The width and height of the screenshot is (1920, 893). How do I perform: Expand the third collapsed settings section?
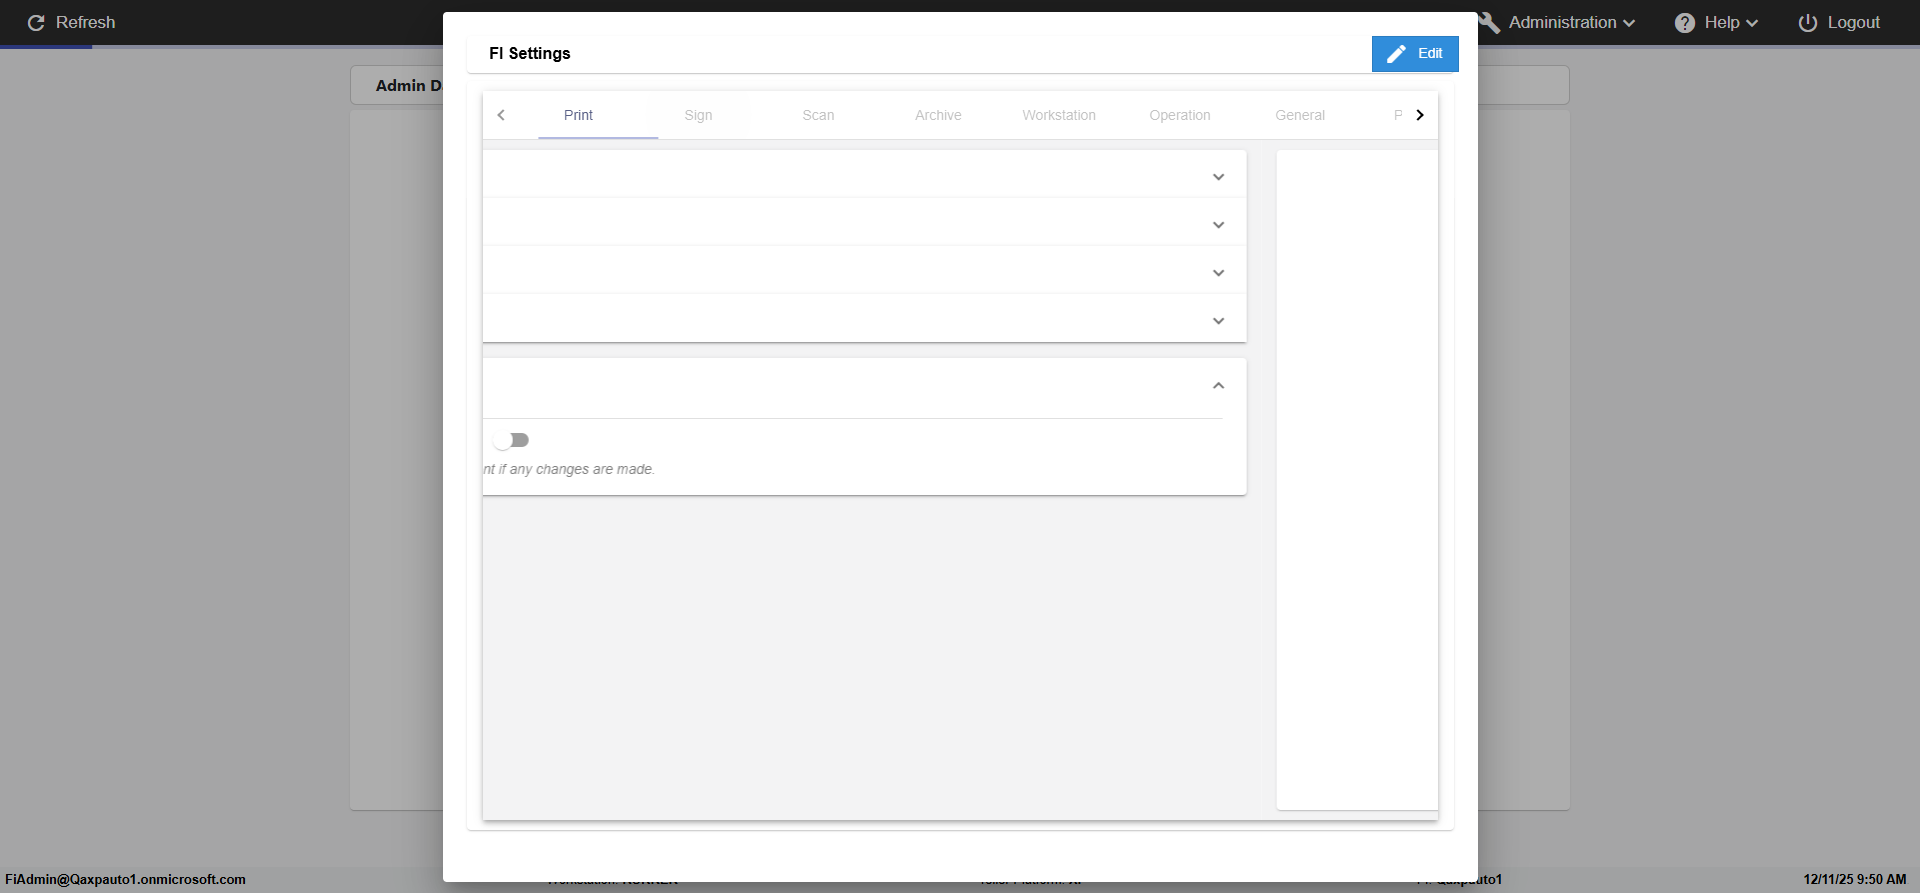(1218, 273)
